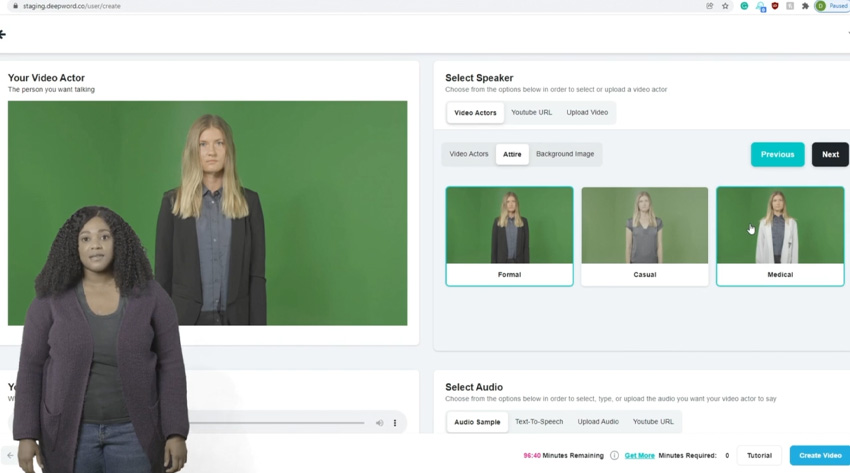This screenshot has height=473, width=850.
Task: Choose the Medical attire thumbnail
Action: click(x=780, y=235)
